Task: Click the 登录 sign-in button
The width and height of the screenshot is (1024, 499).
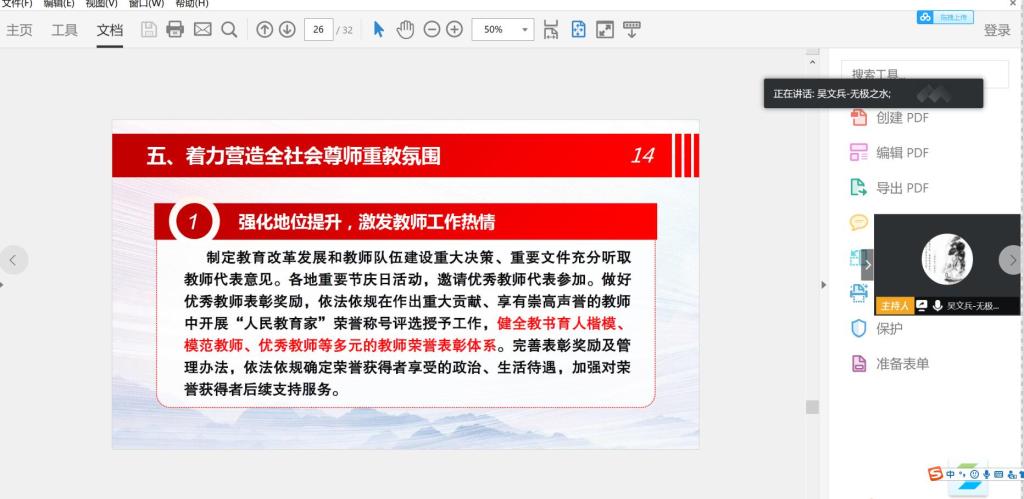Action: click(x=997, y=31)
